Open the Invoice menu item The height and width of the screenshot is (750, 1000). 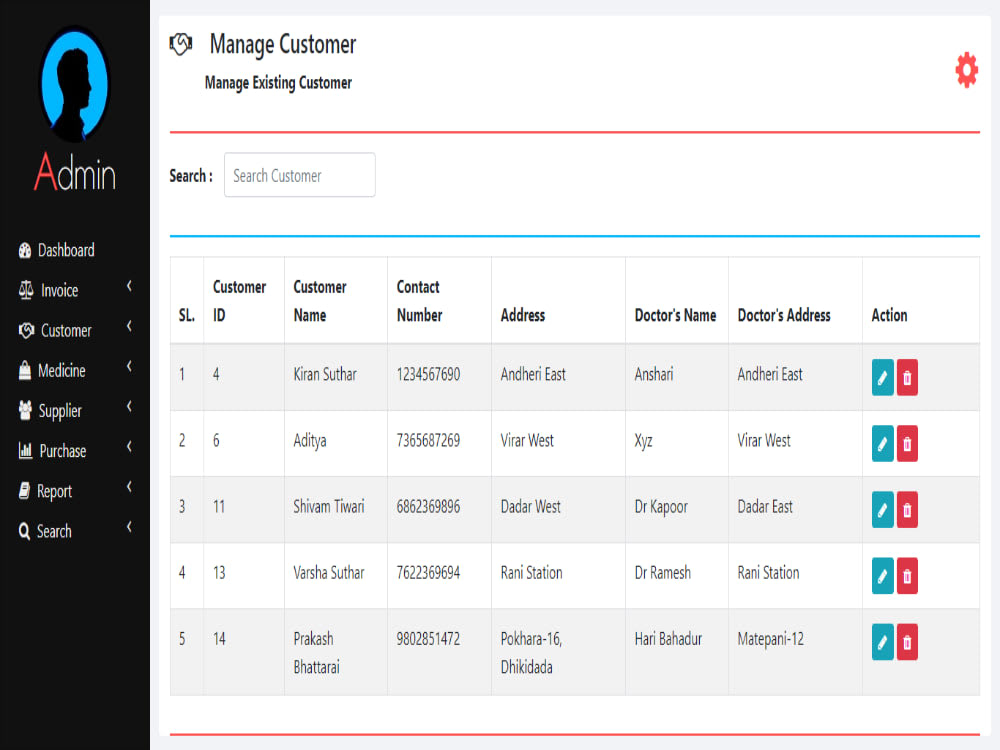coord(59,291)
